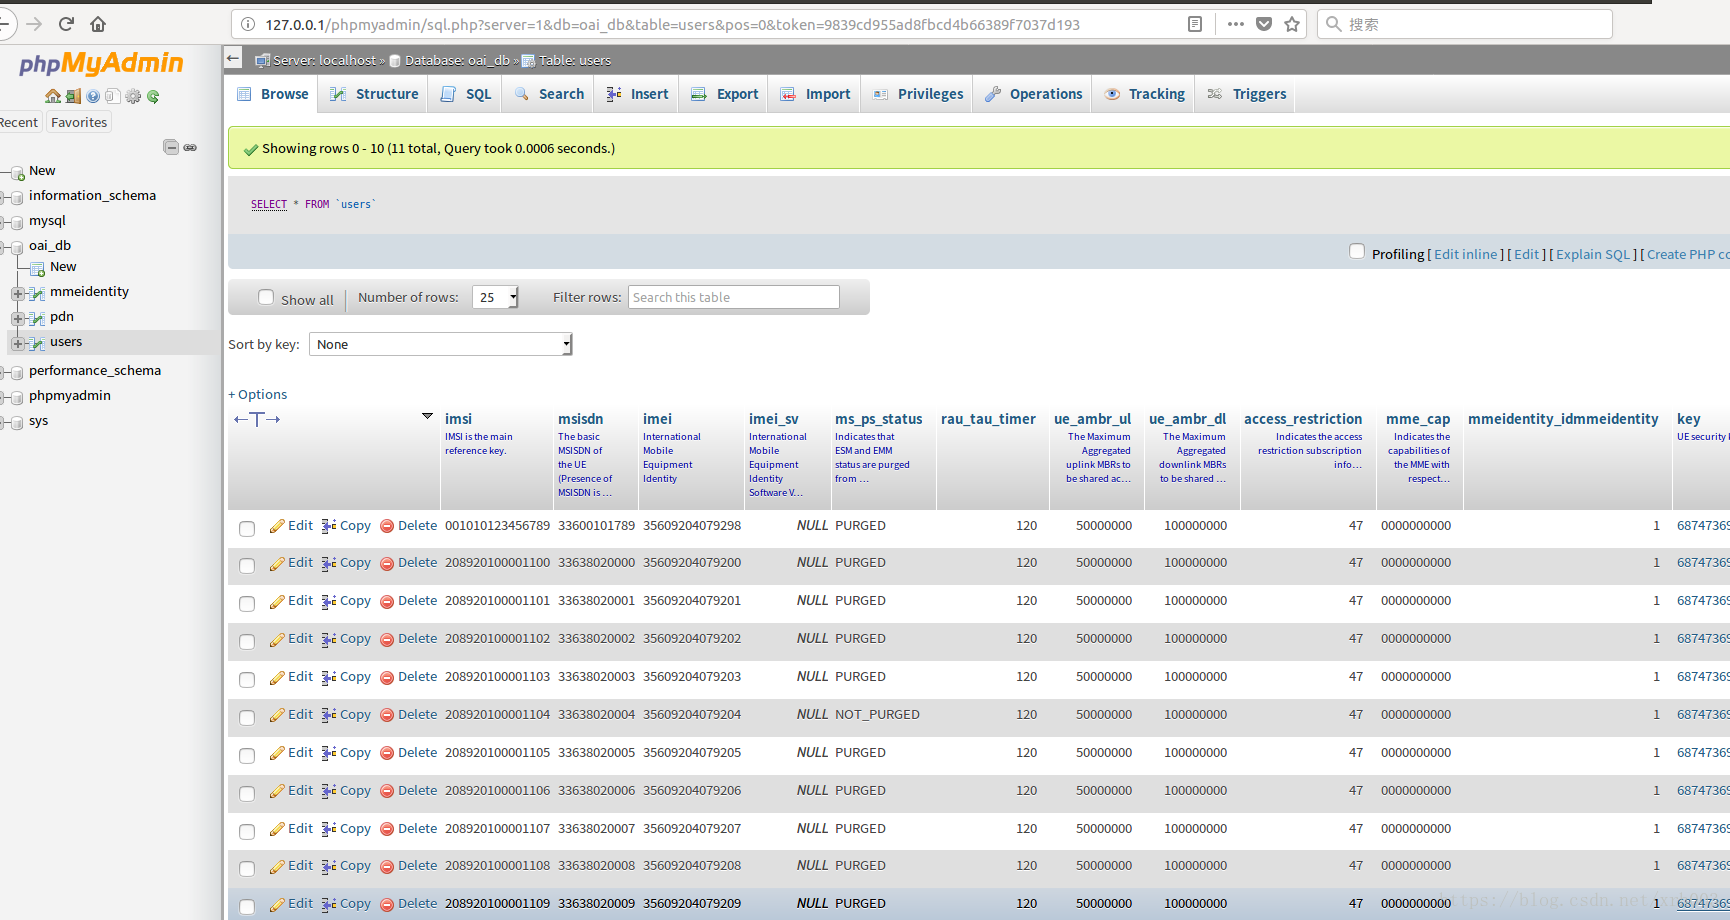Bookmark this page with star icon

click(x=1292, y=24)
